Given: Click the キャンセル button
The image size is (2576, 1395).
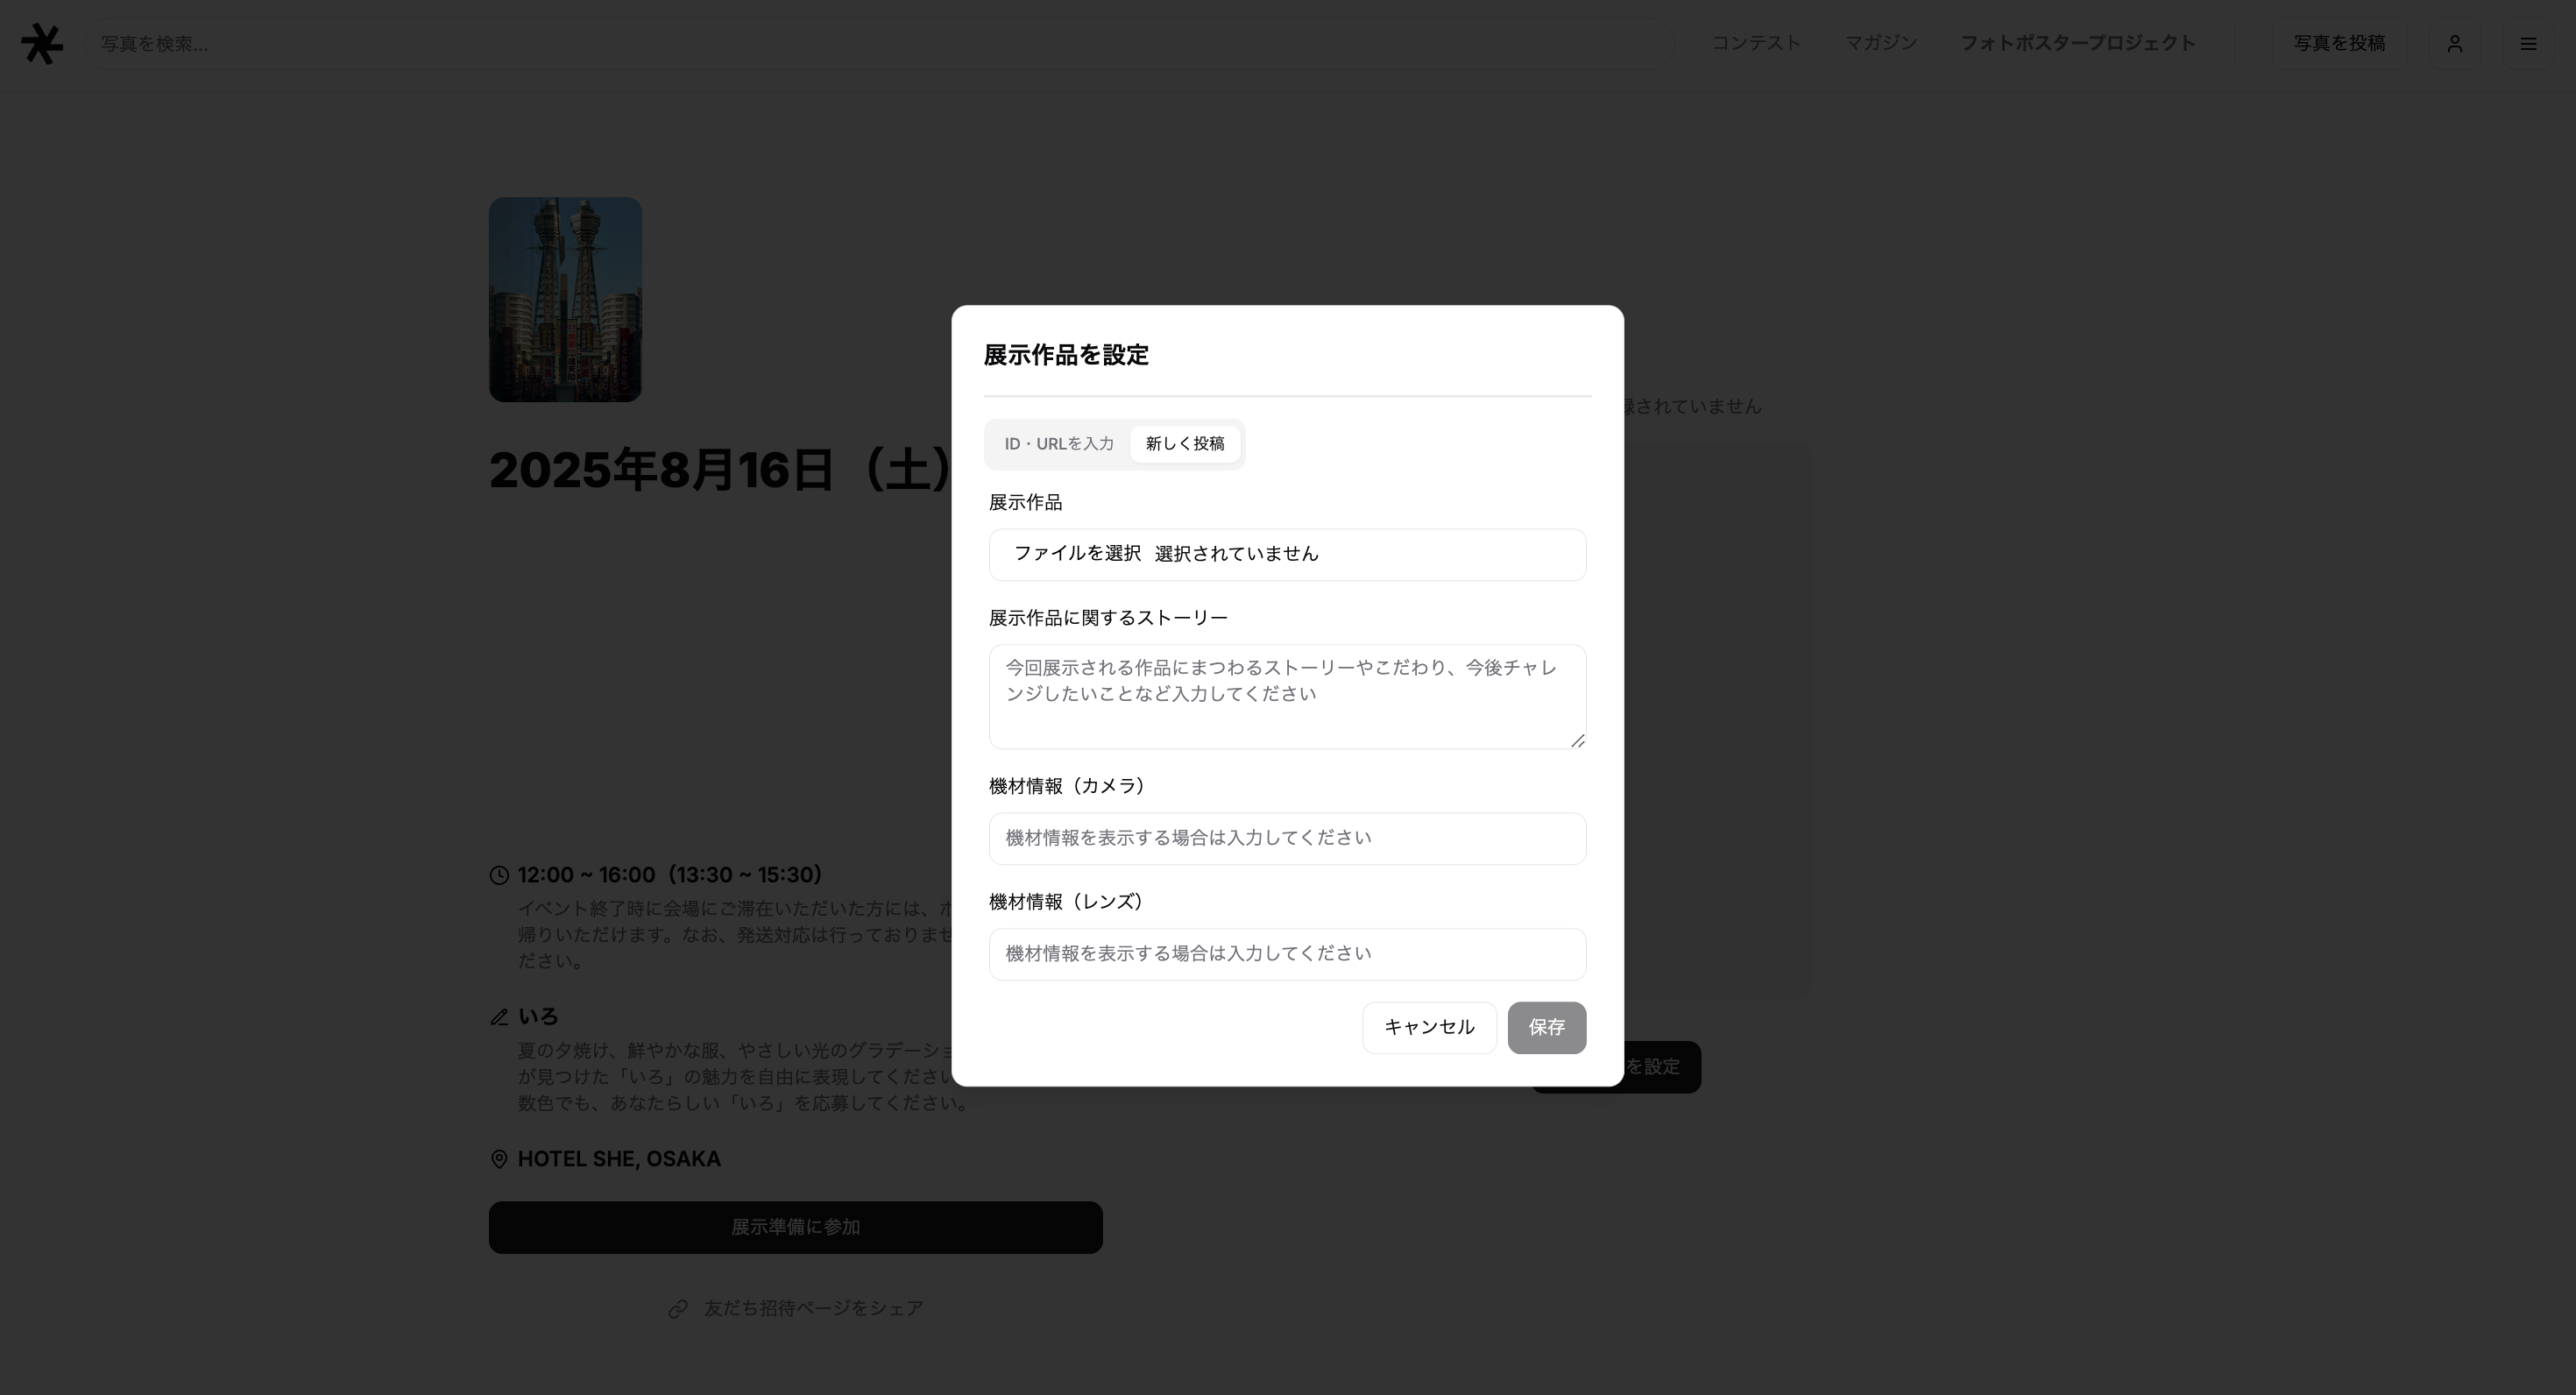Looking at the screenshot, I should coord(1429,1027).
